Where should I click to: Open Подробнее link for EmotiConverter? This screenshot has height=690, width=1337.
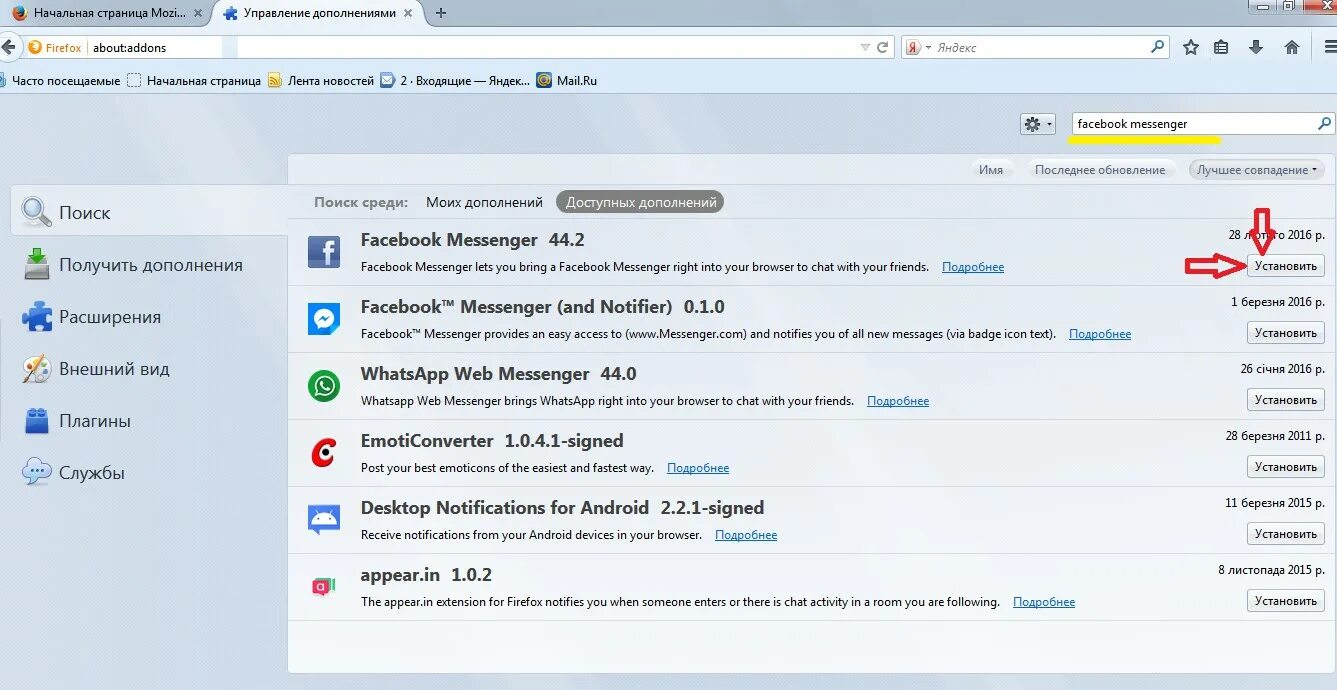(x=698, y=468)
